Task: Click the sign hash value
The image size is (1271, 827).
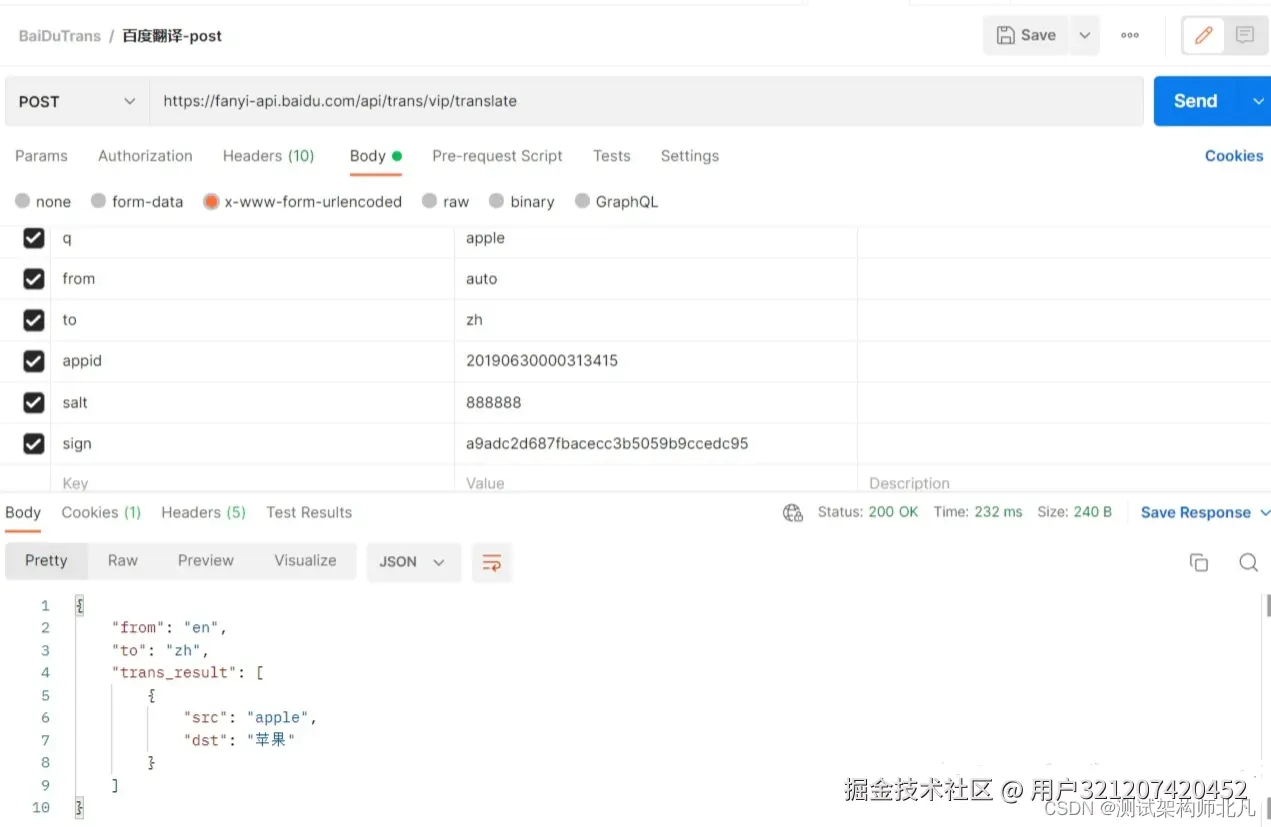Action: pyautogui.click(x=607, y=443)
